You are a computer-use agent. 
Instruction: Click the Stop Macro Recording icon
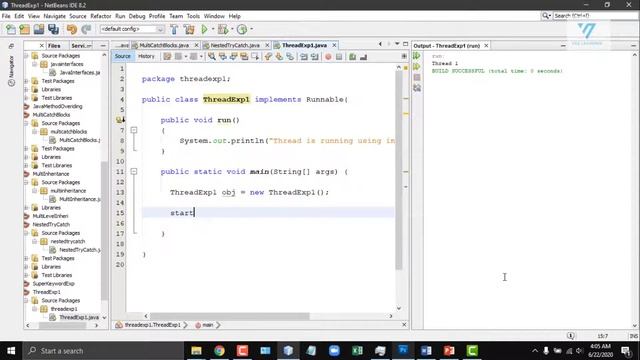tap(339, 57)
